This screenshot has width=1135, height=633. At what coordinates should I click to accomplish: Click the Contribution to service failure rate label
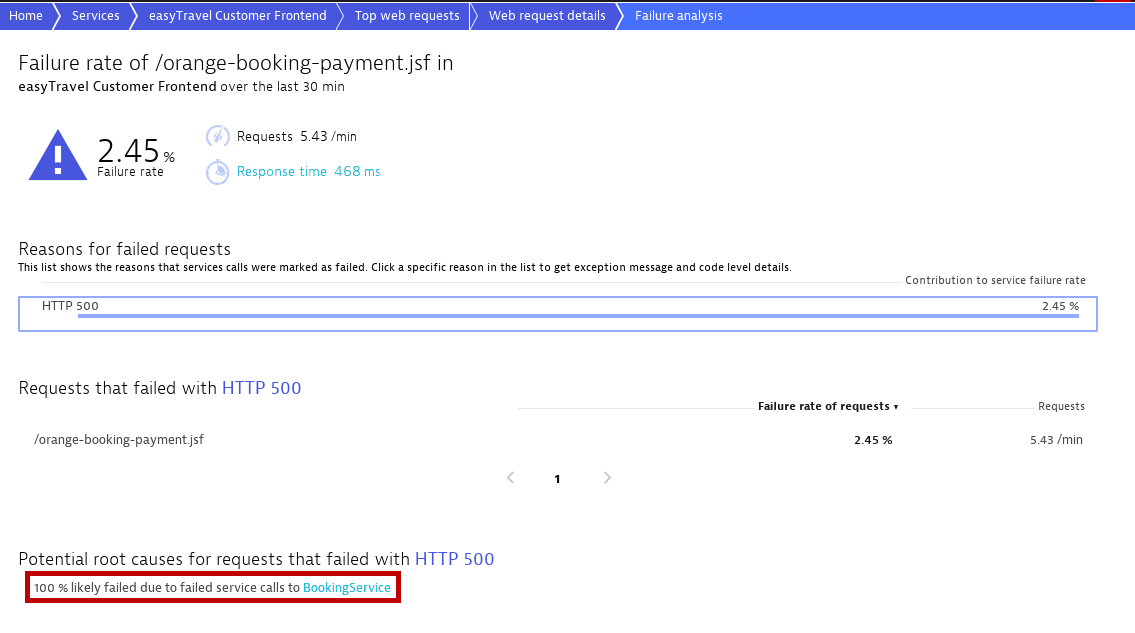pos(995,280)
